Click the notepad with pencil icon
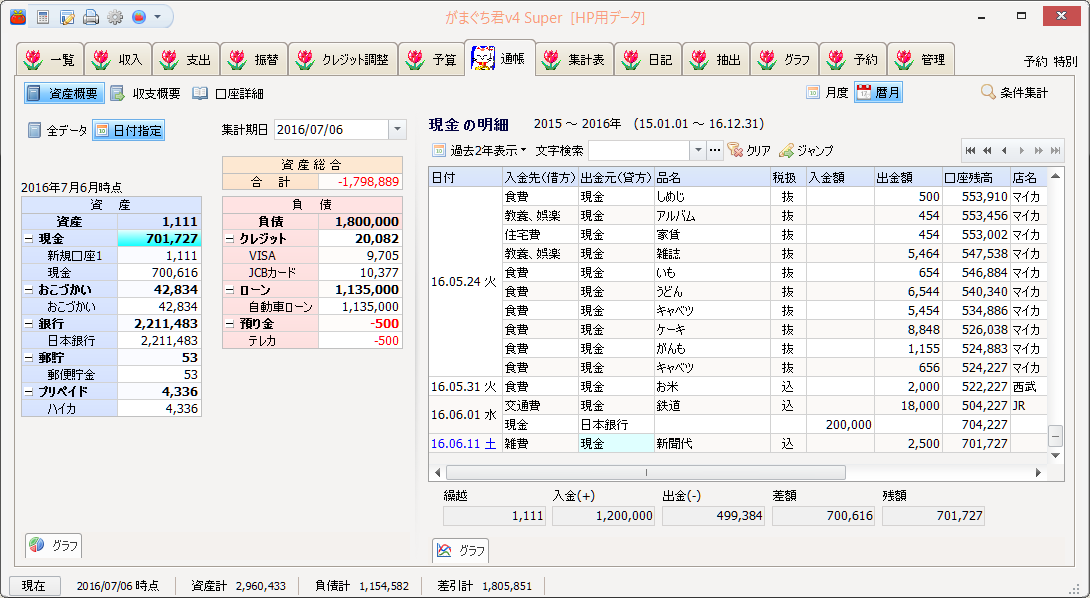1090x598 pixels. (67, 17)
